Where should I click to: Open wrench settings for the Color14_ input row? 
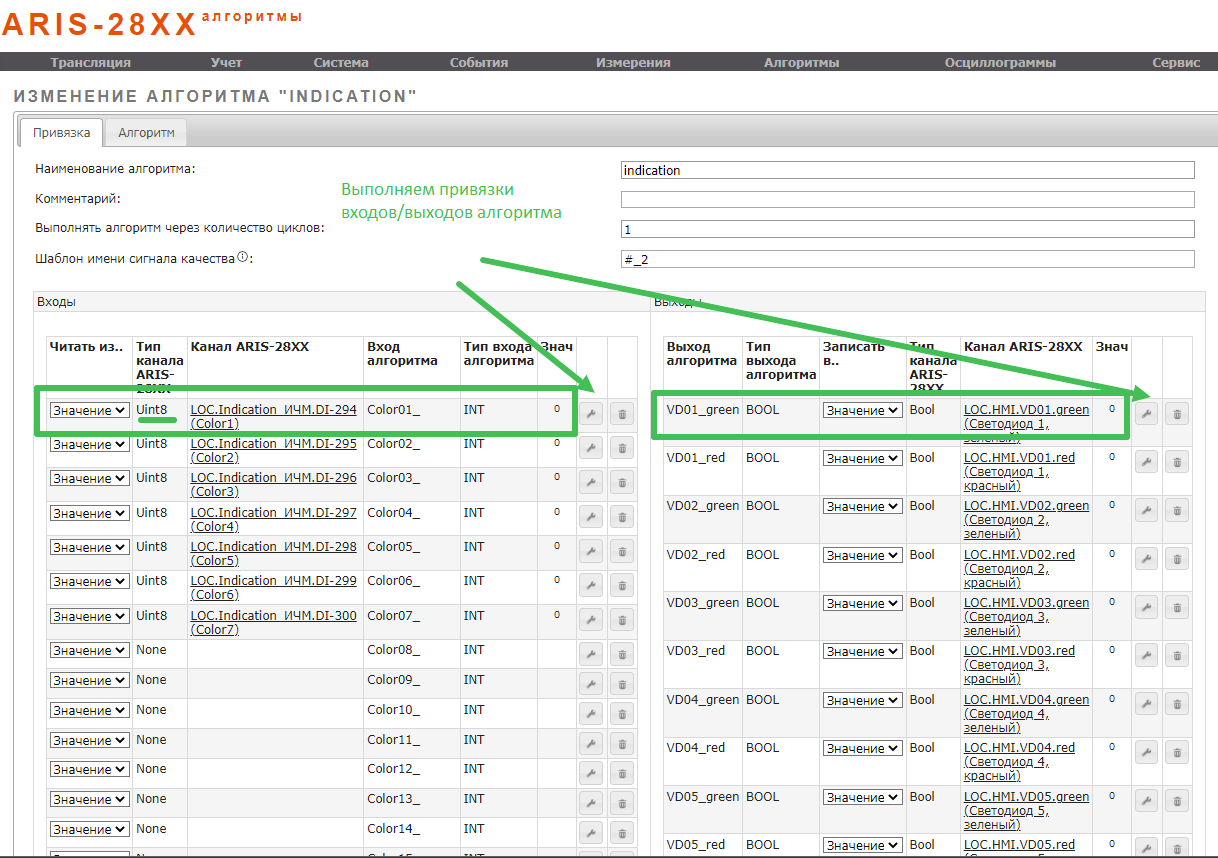coord(591,833)
